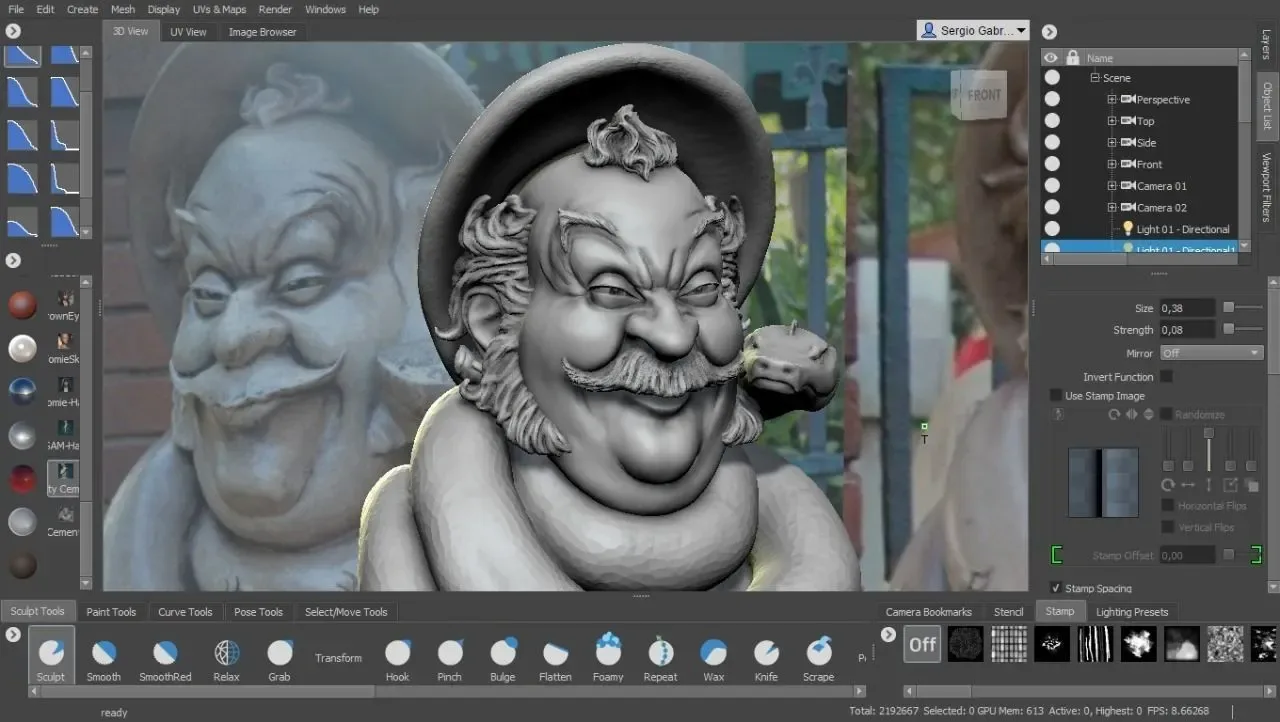Open the Camera Bookmarks tab
The width and height of the screenshot is (1280, 722).
click(928, 612)
